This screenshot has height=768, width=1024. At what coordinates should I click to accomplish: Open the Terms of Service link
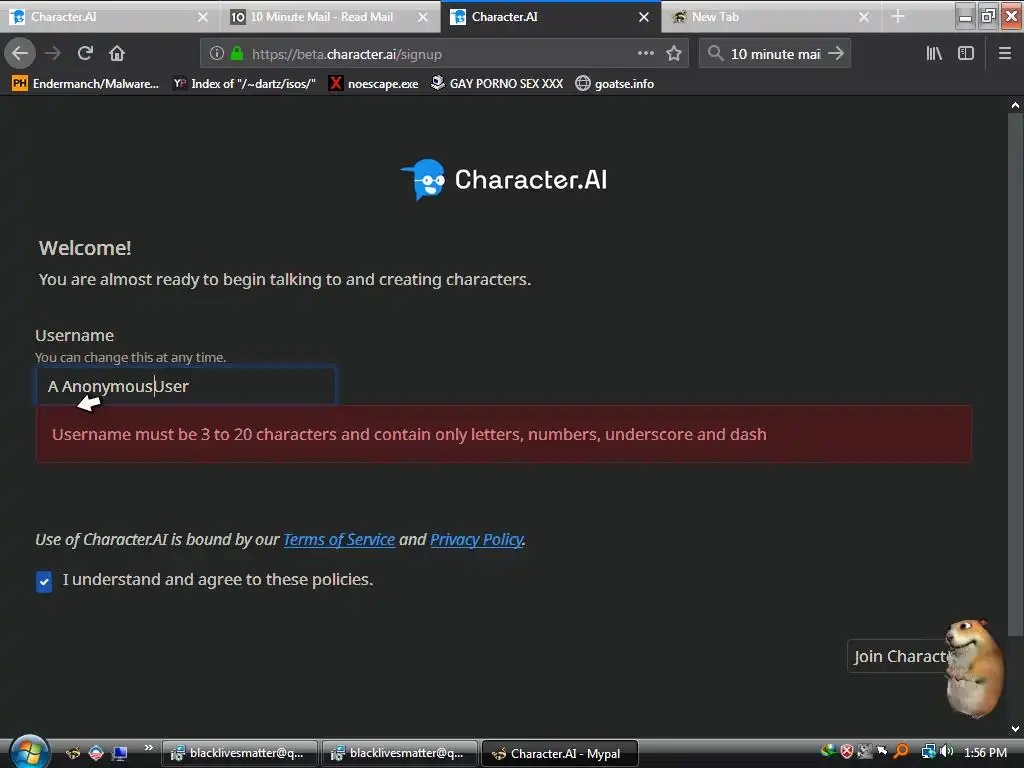tap(339, 539)
